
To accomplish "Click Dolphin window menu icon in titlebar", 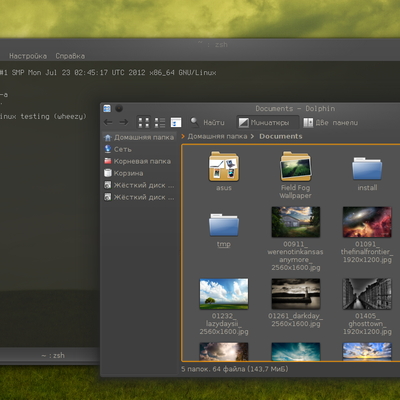I will point(107,108).
